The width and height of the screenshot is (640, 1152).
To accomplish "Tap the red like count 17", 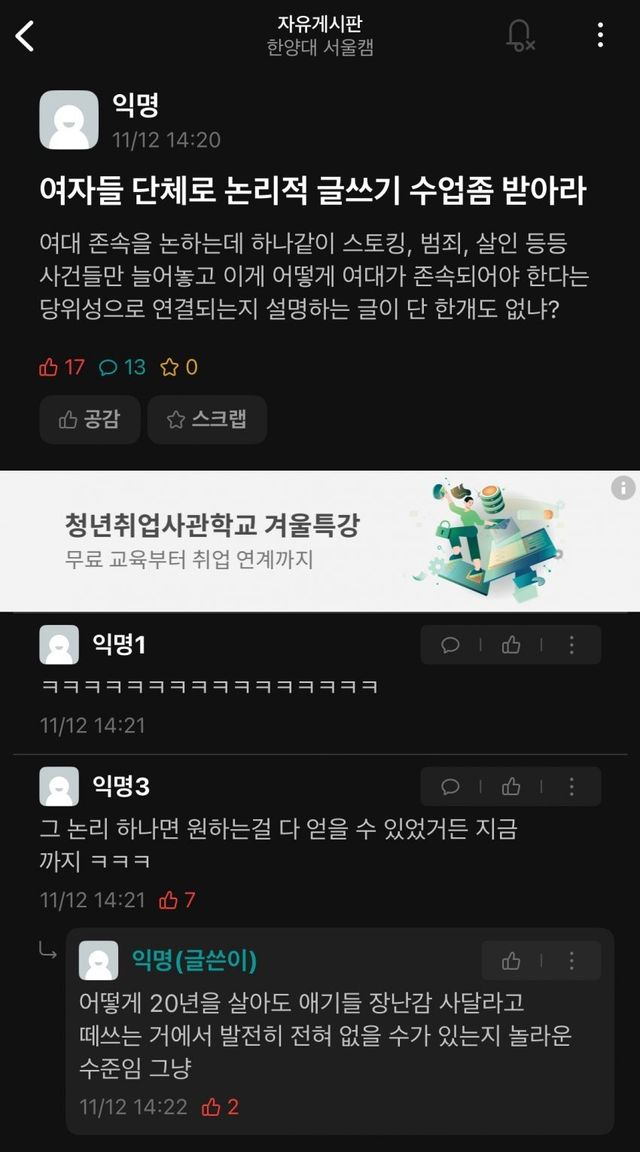I will (x=62, y=367).
